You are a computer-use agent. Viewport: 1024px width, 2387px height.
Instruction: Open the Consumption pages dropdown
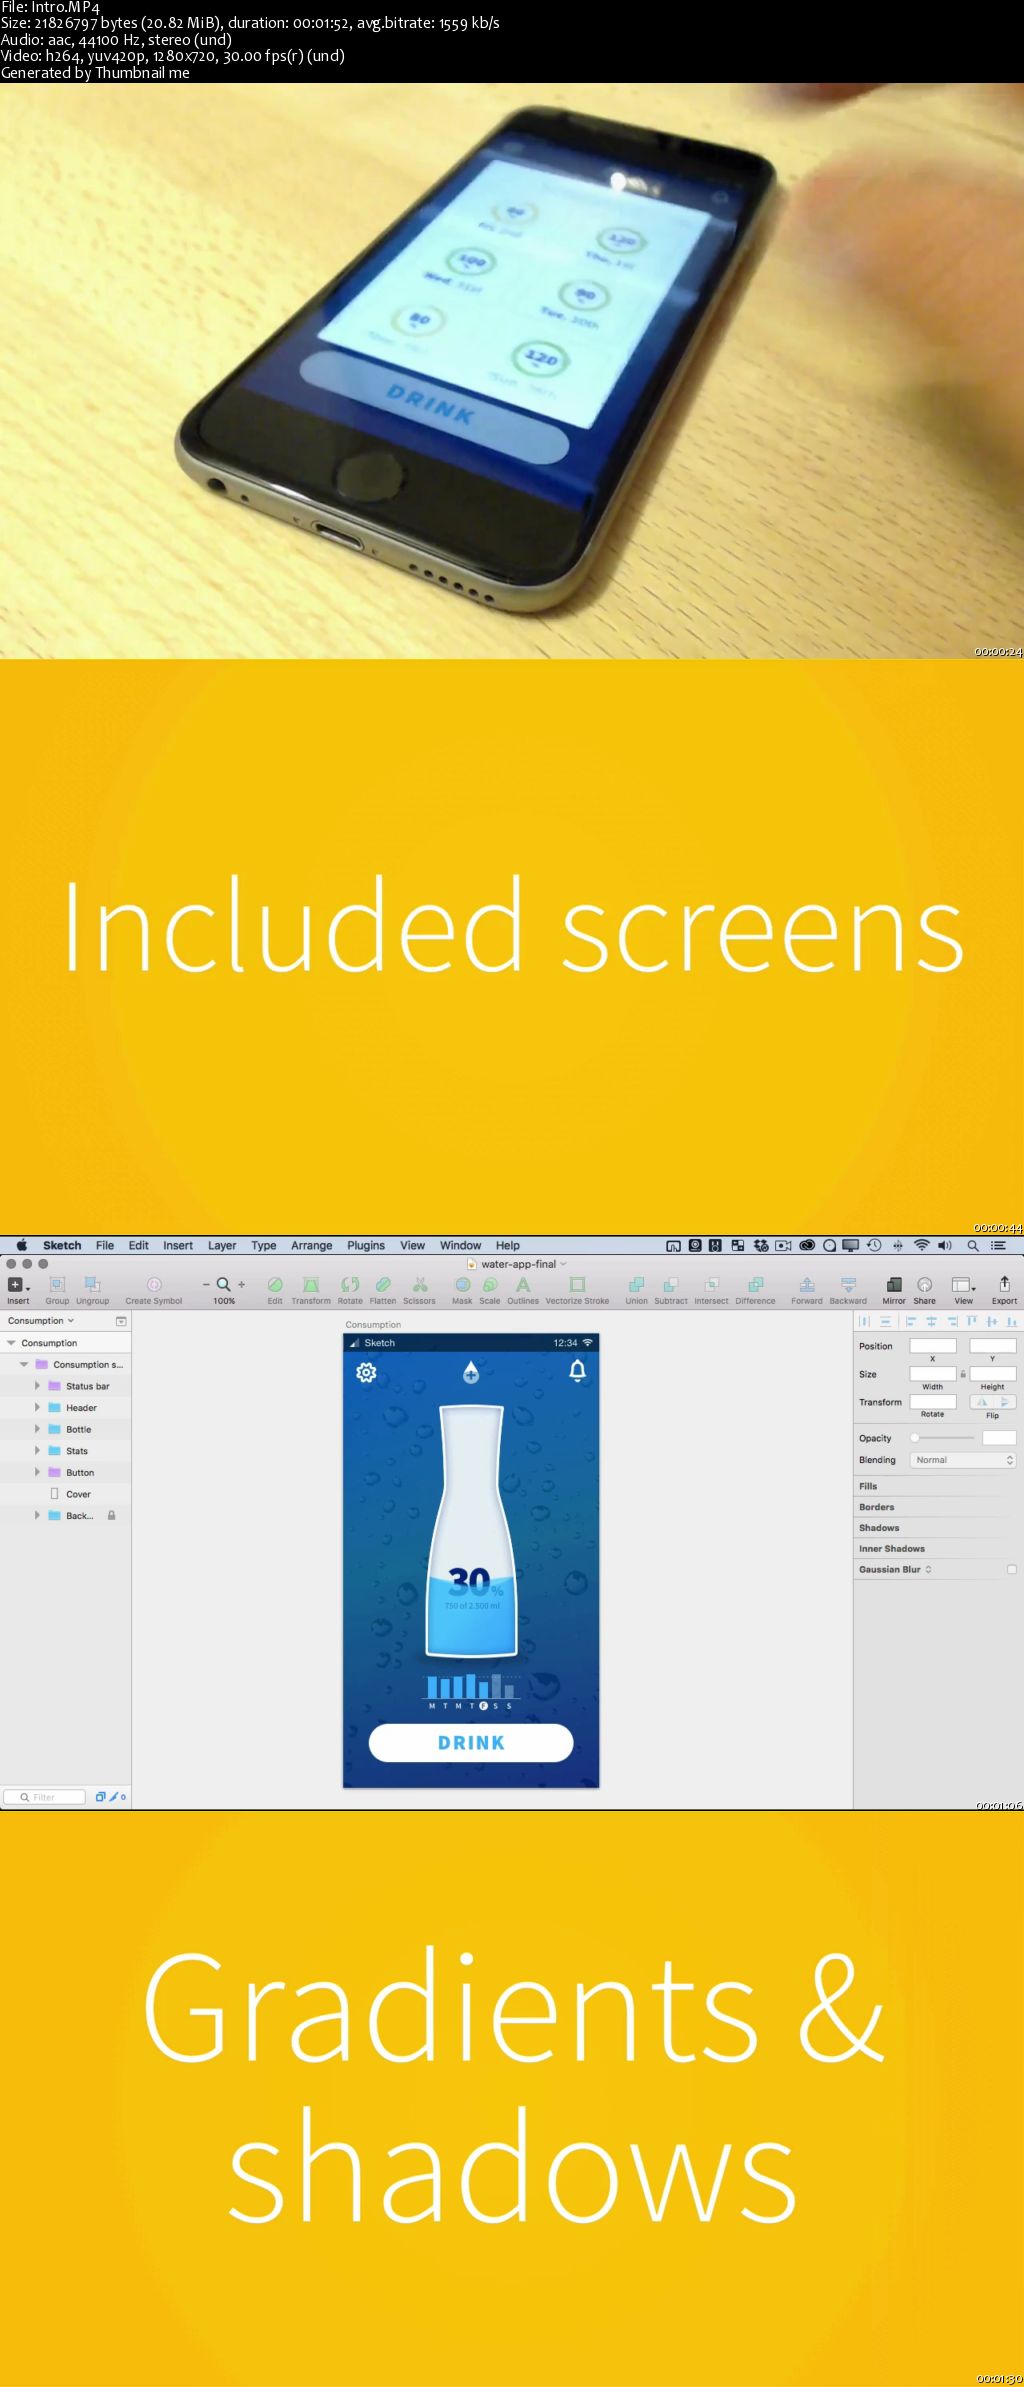click(x=41, y=1321)
